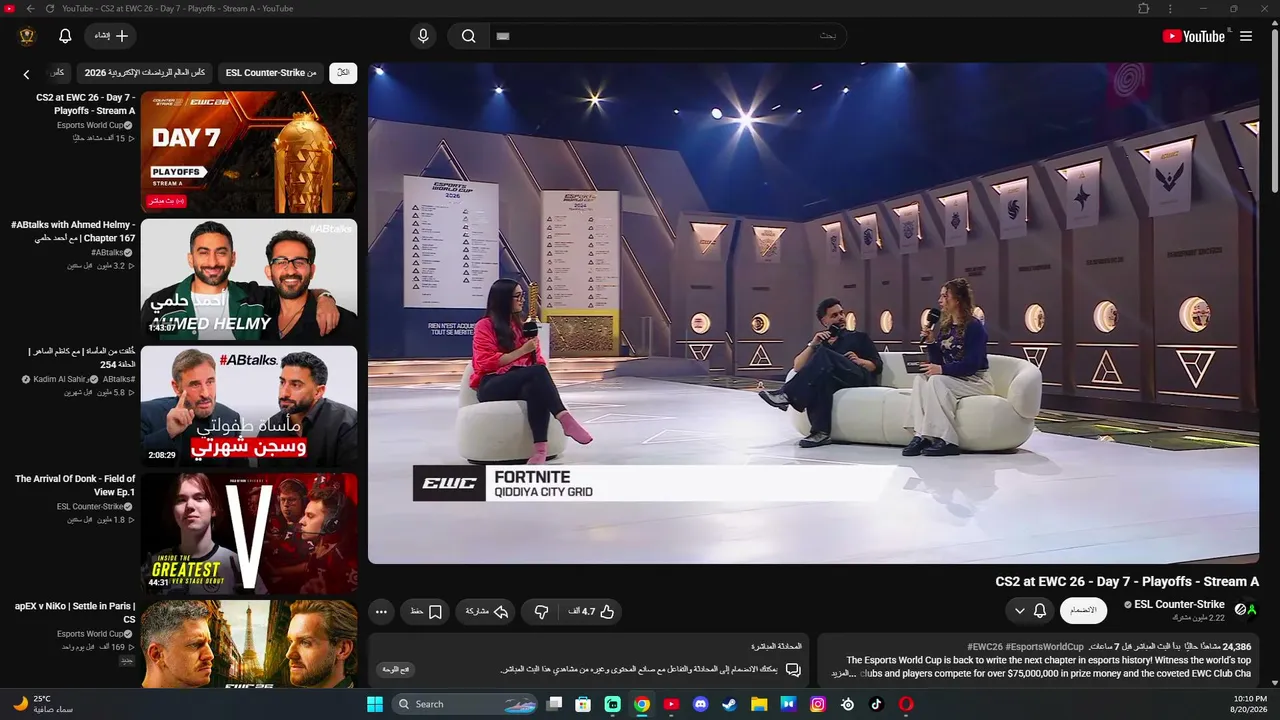
Task: Open the browser three-dot menu
Action: pyautogui.click(x=1170, y=9)
